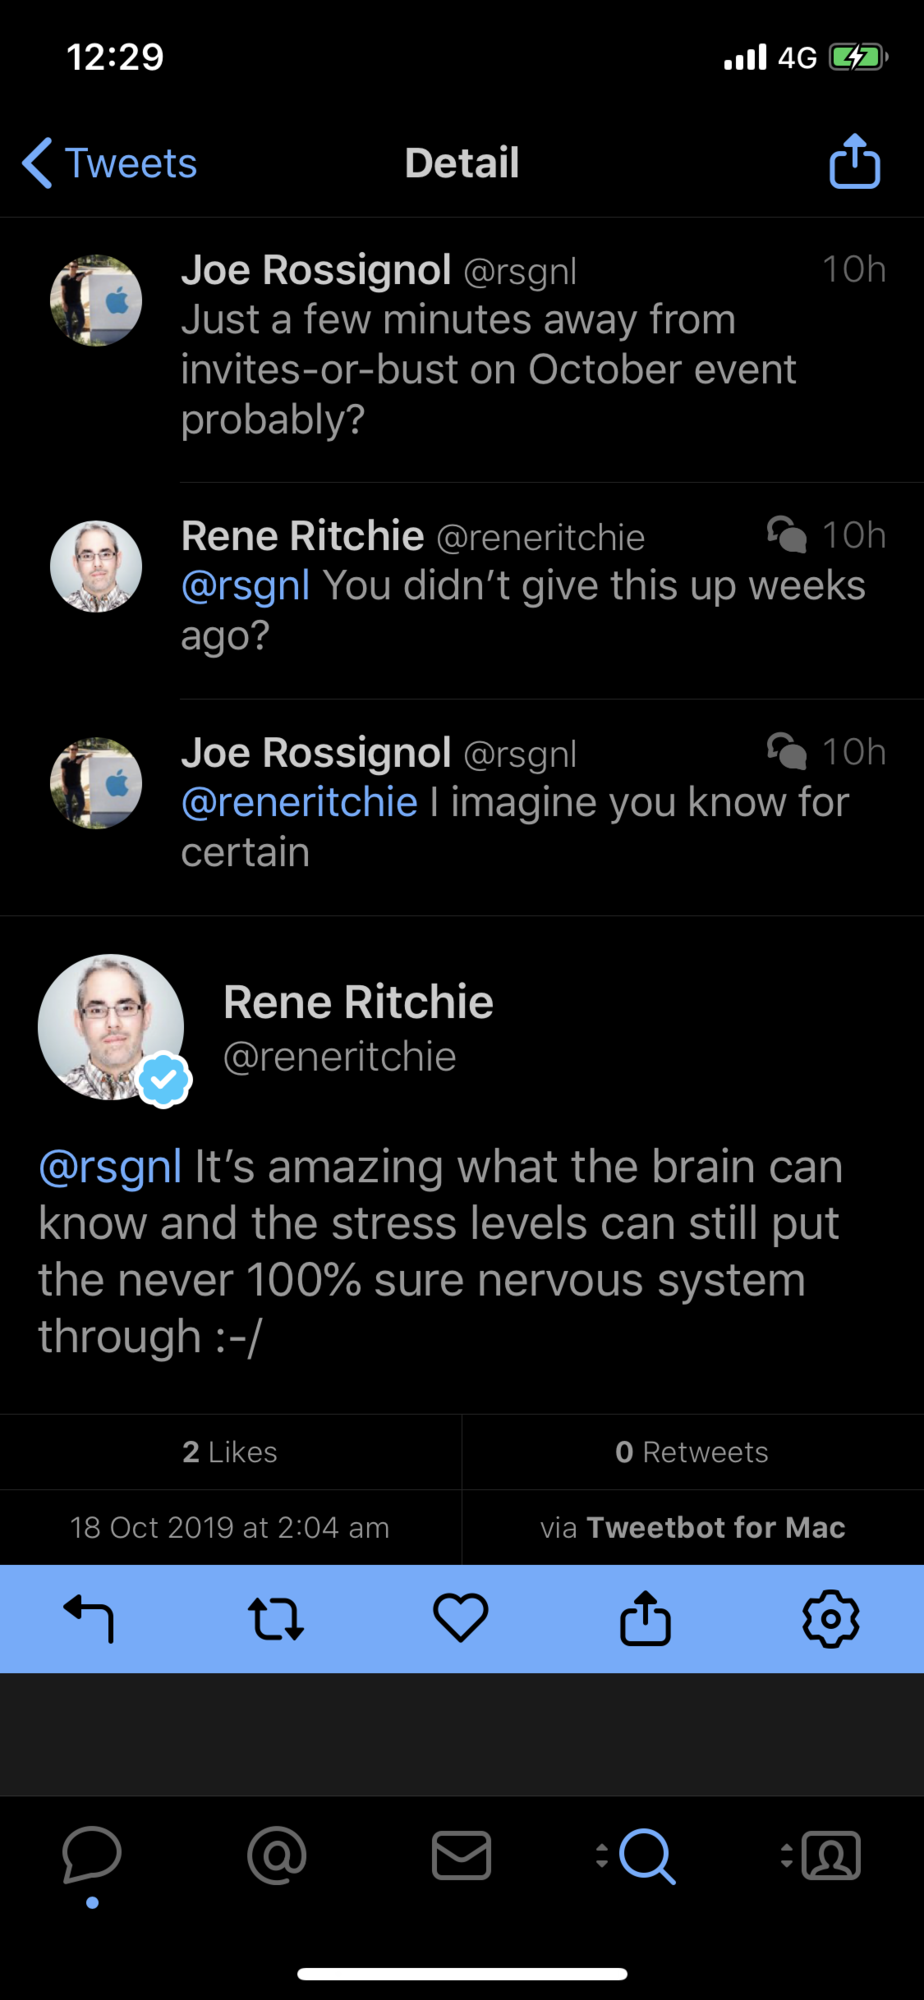Open tweet settings gear icon
924x2000 pixels.
click(830, 1618)
